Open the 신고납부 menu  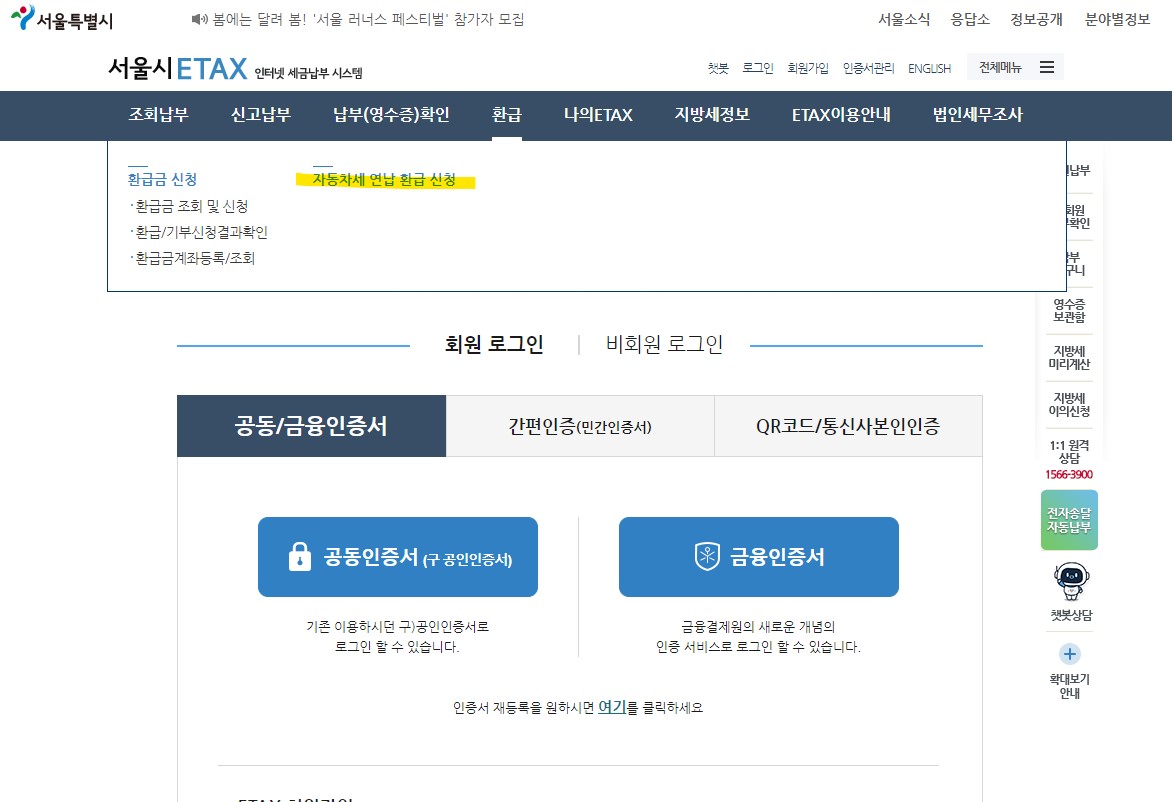pos(259,116)
